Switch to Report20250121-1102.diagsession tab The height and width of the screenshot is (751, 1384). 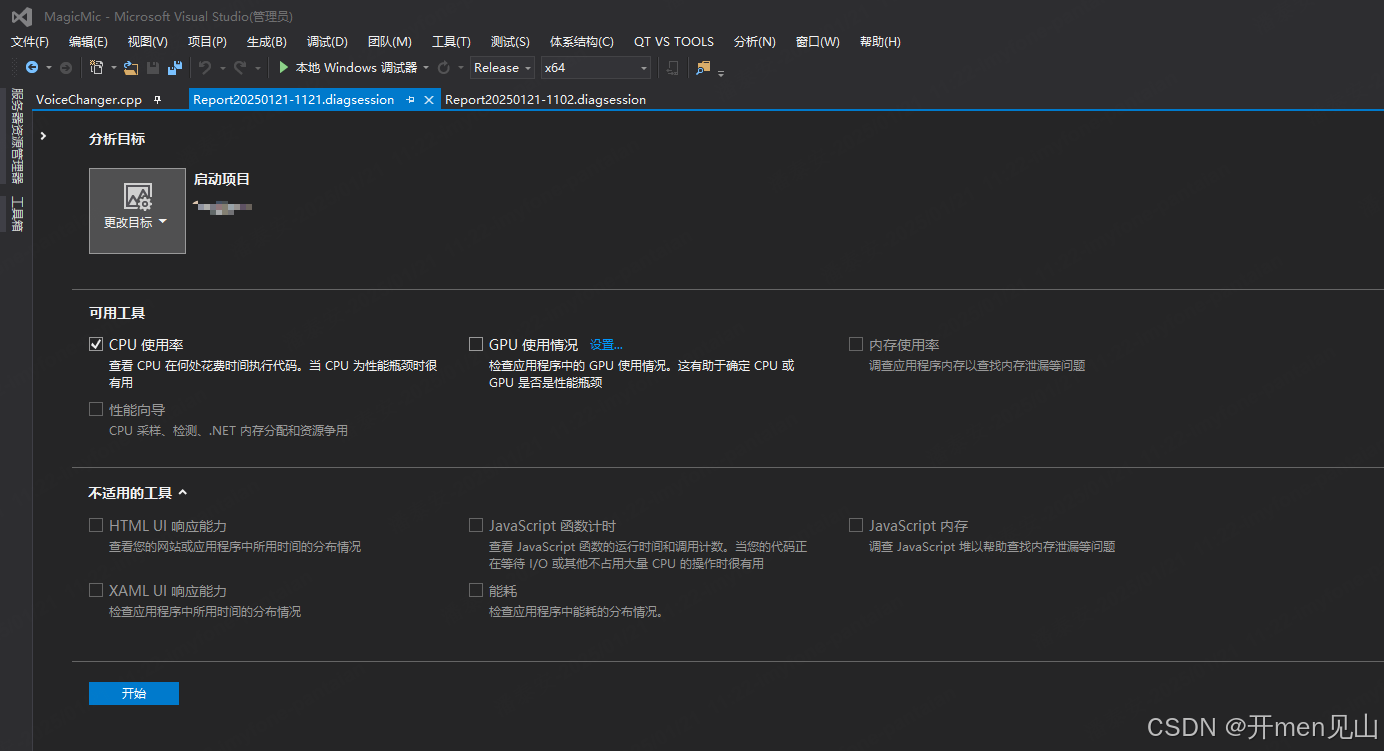(545, 100)
